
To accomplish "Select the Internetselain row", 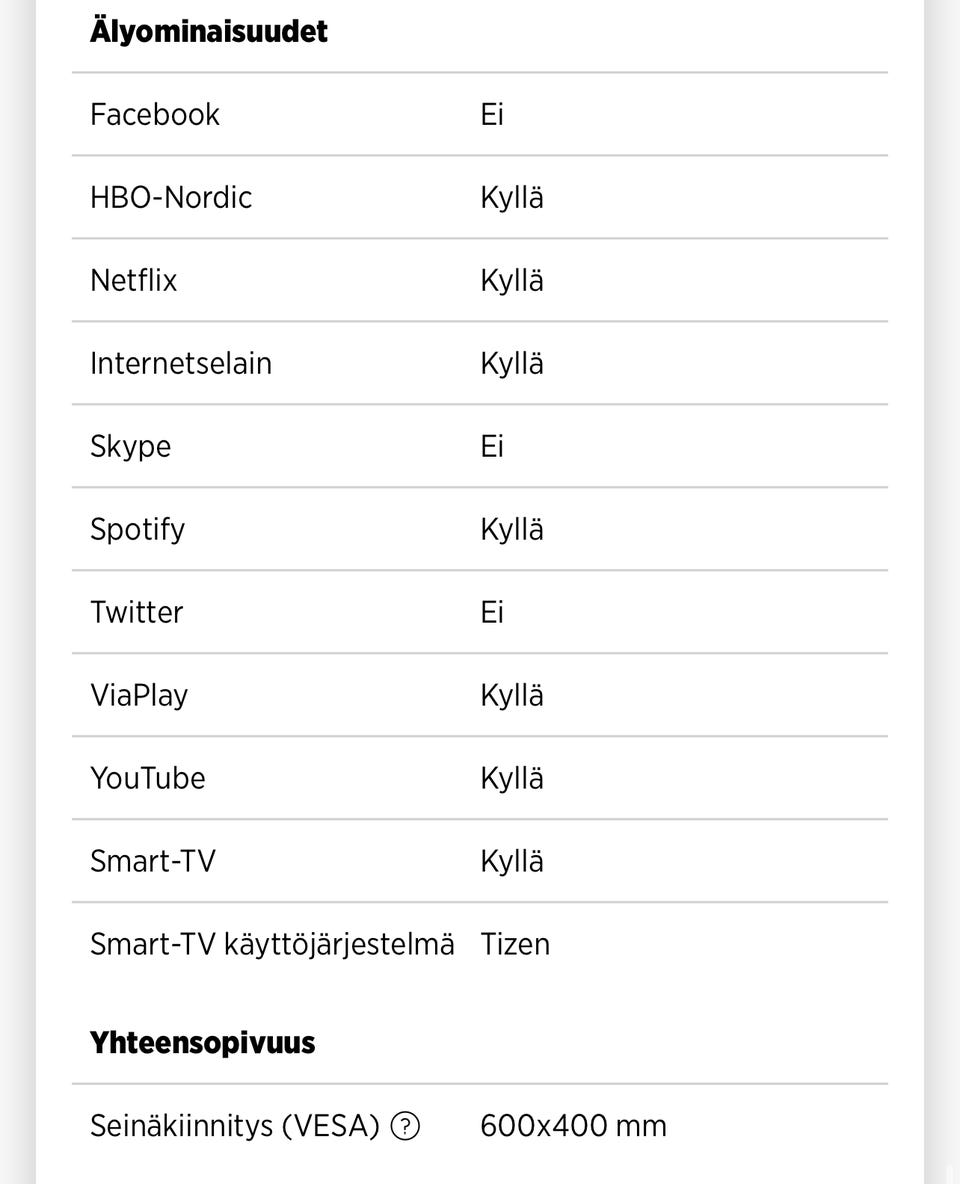I will point(181,363).
